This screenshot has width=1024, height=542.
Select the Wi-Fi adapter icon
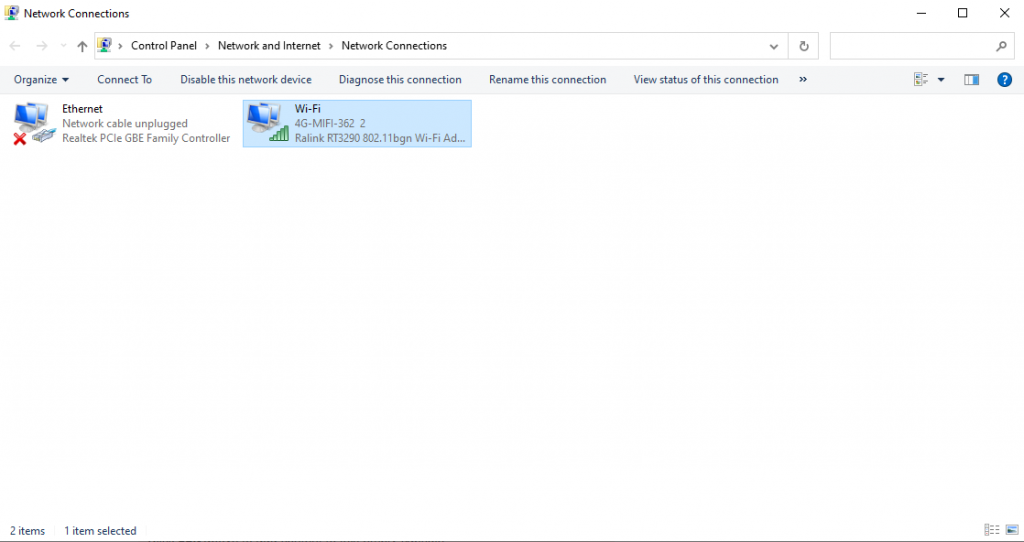coord(268,123)
